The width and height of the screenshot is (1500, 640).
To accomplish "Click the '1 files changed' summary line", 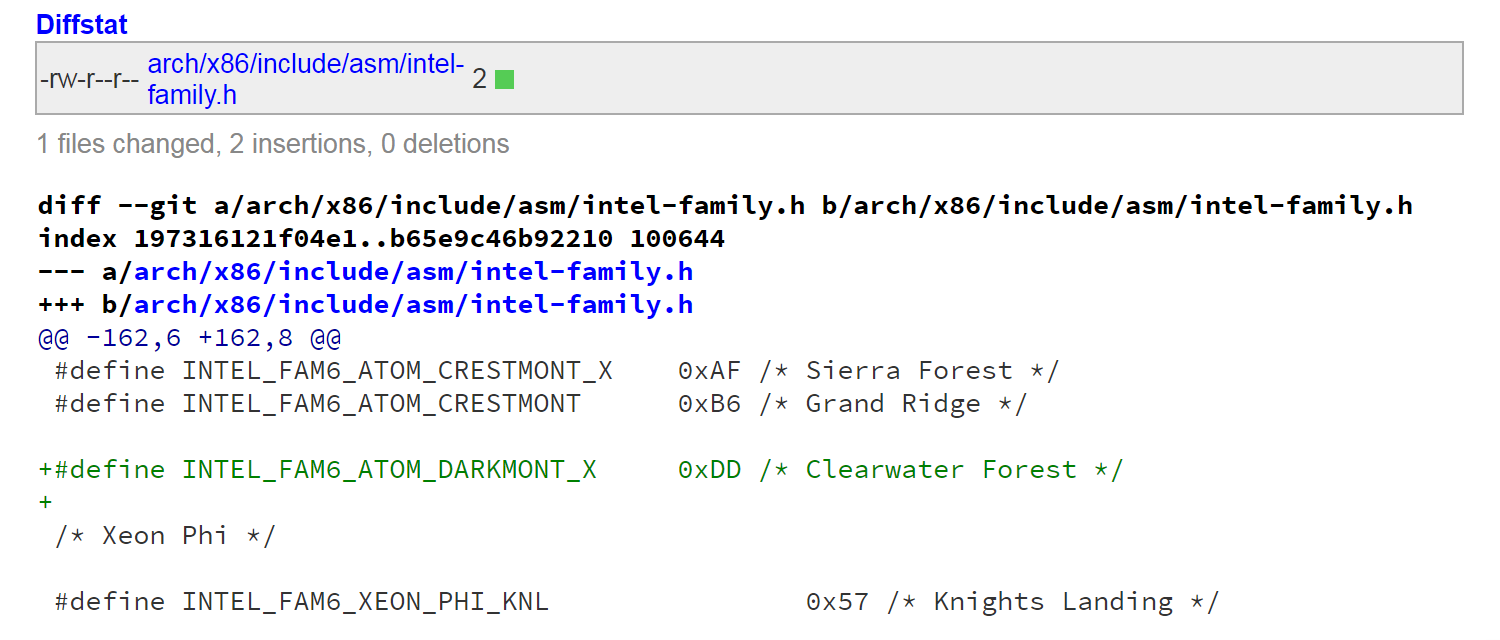I will click(x=273, y=145).
